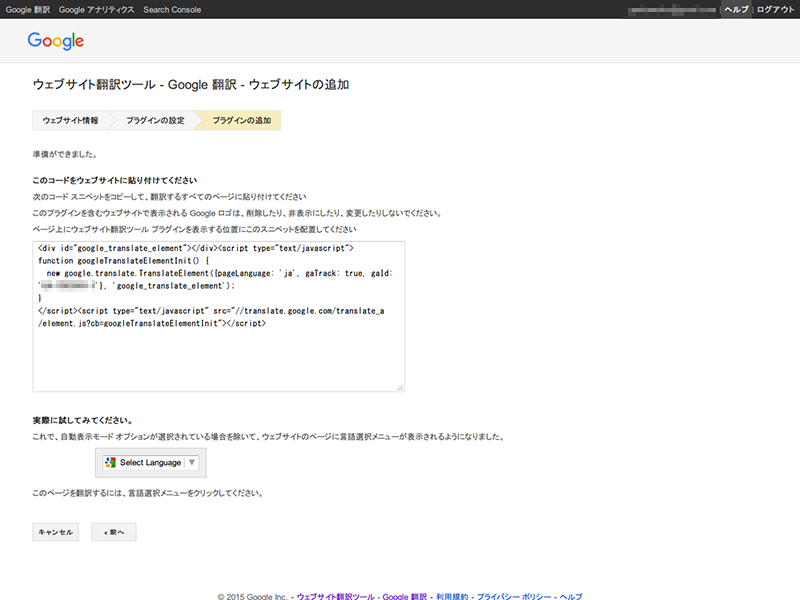Click the line starting これで、自動表示モード オプション
Screen dimensions: 800x600
268,437
